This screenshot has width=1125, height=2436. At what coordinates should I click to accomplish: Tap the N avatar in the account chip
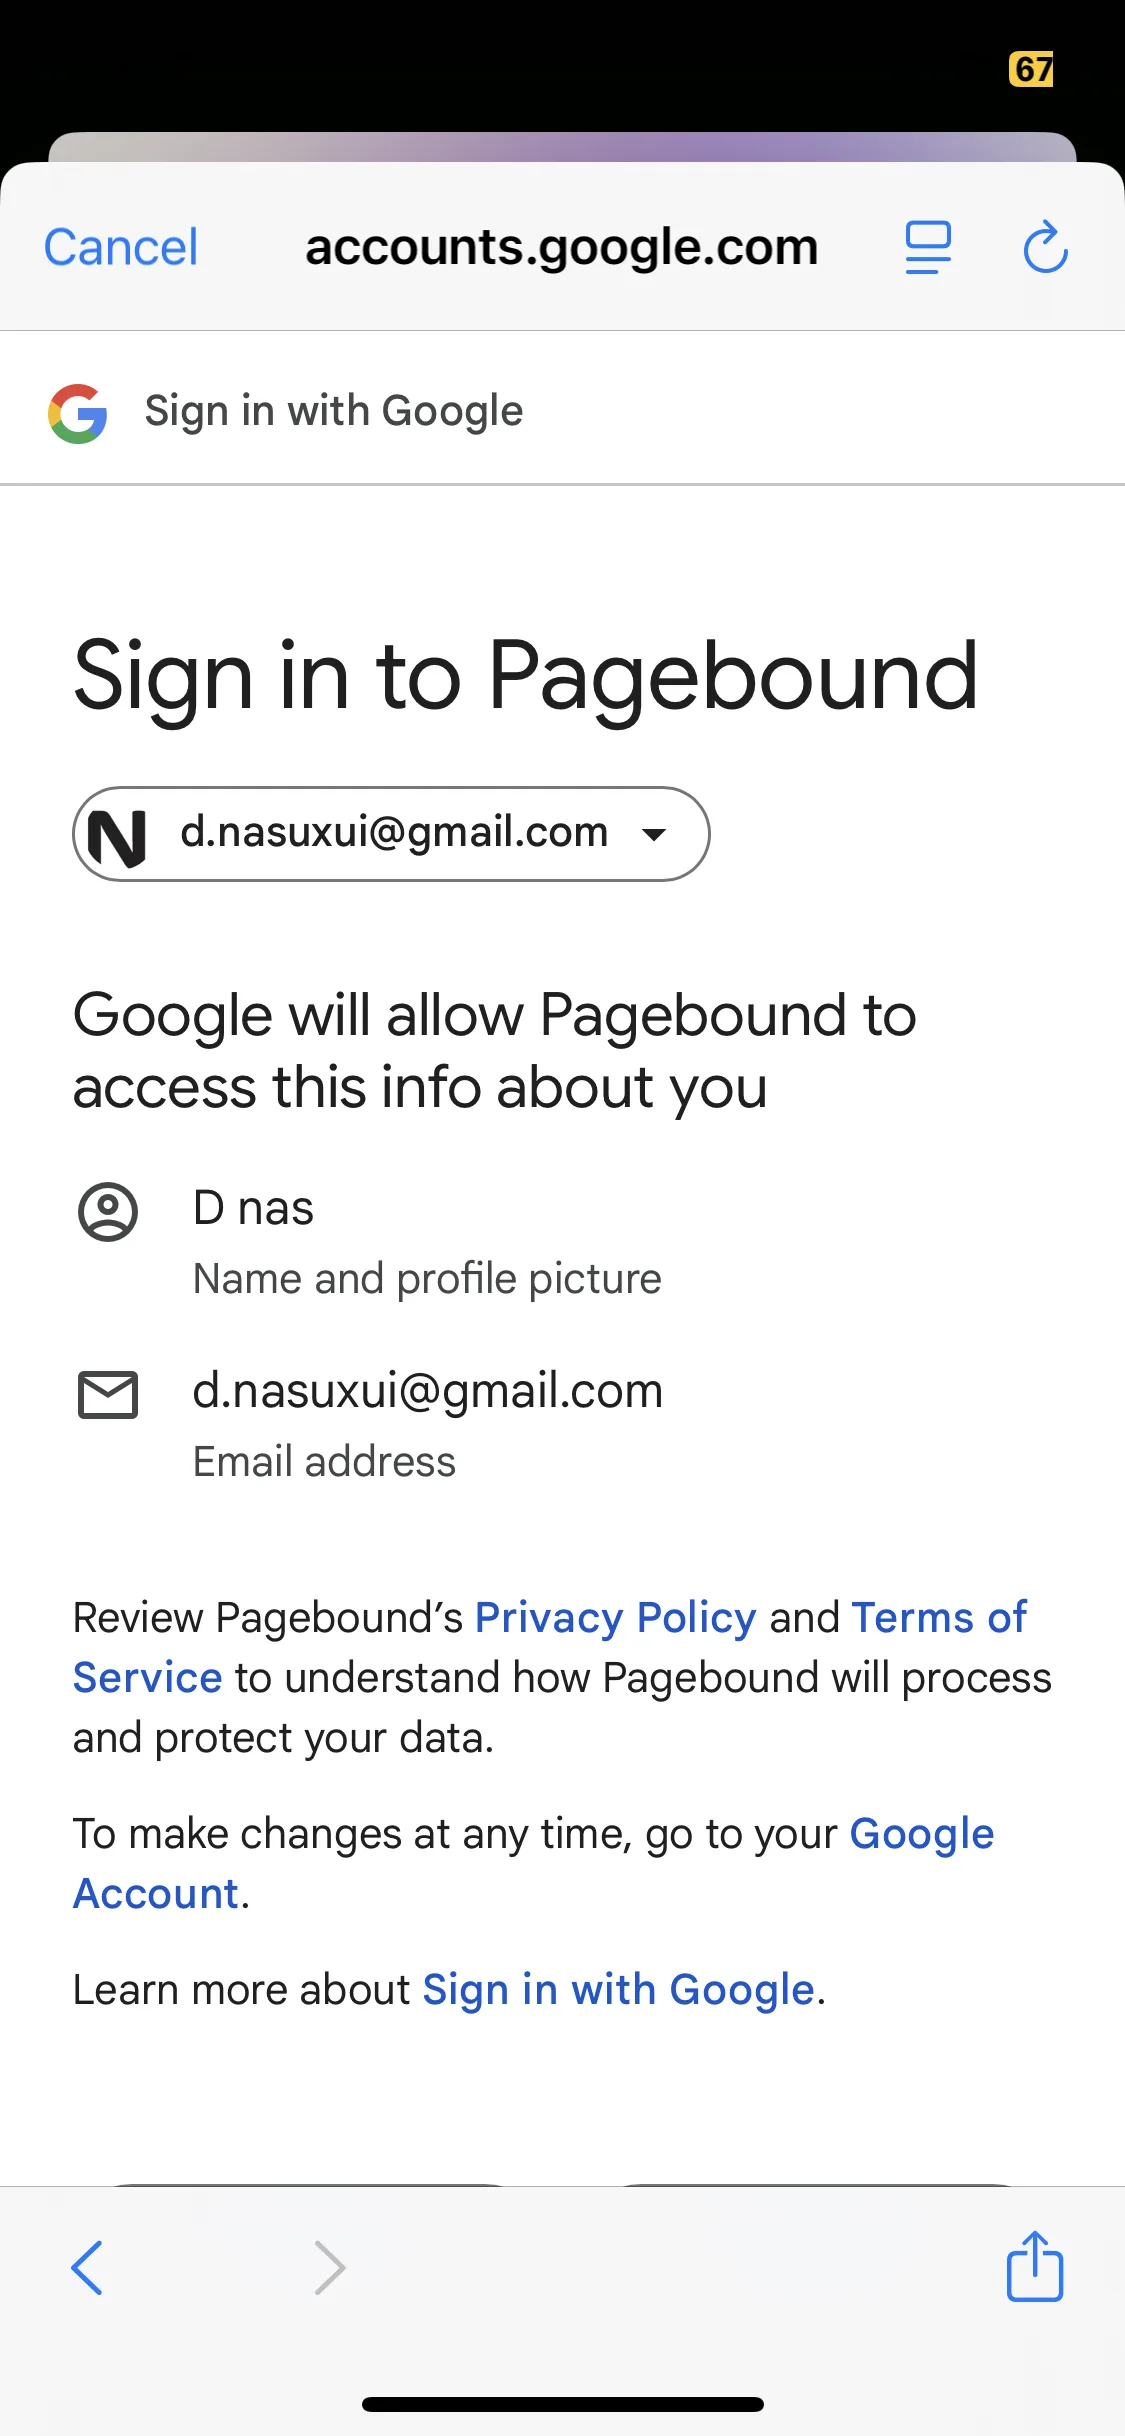point(118,836)
